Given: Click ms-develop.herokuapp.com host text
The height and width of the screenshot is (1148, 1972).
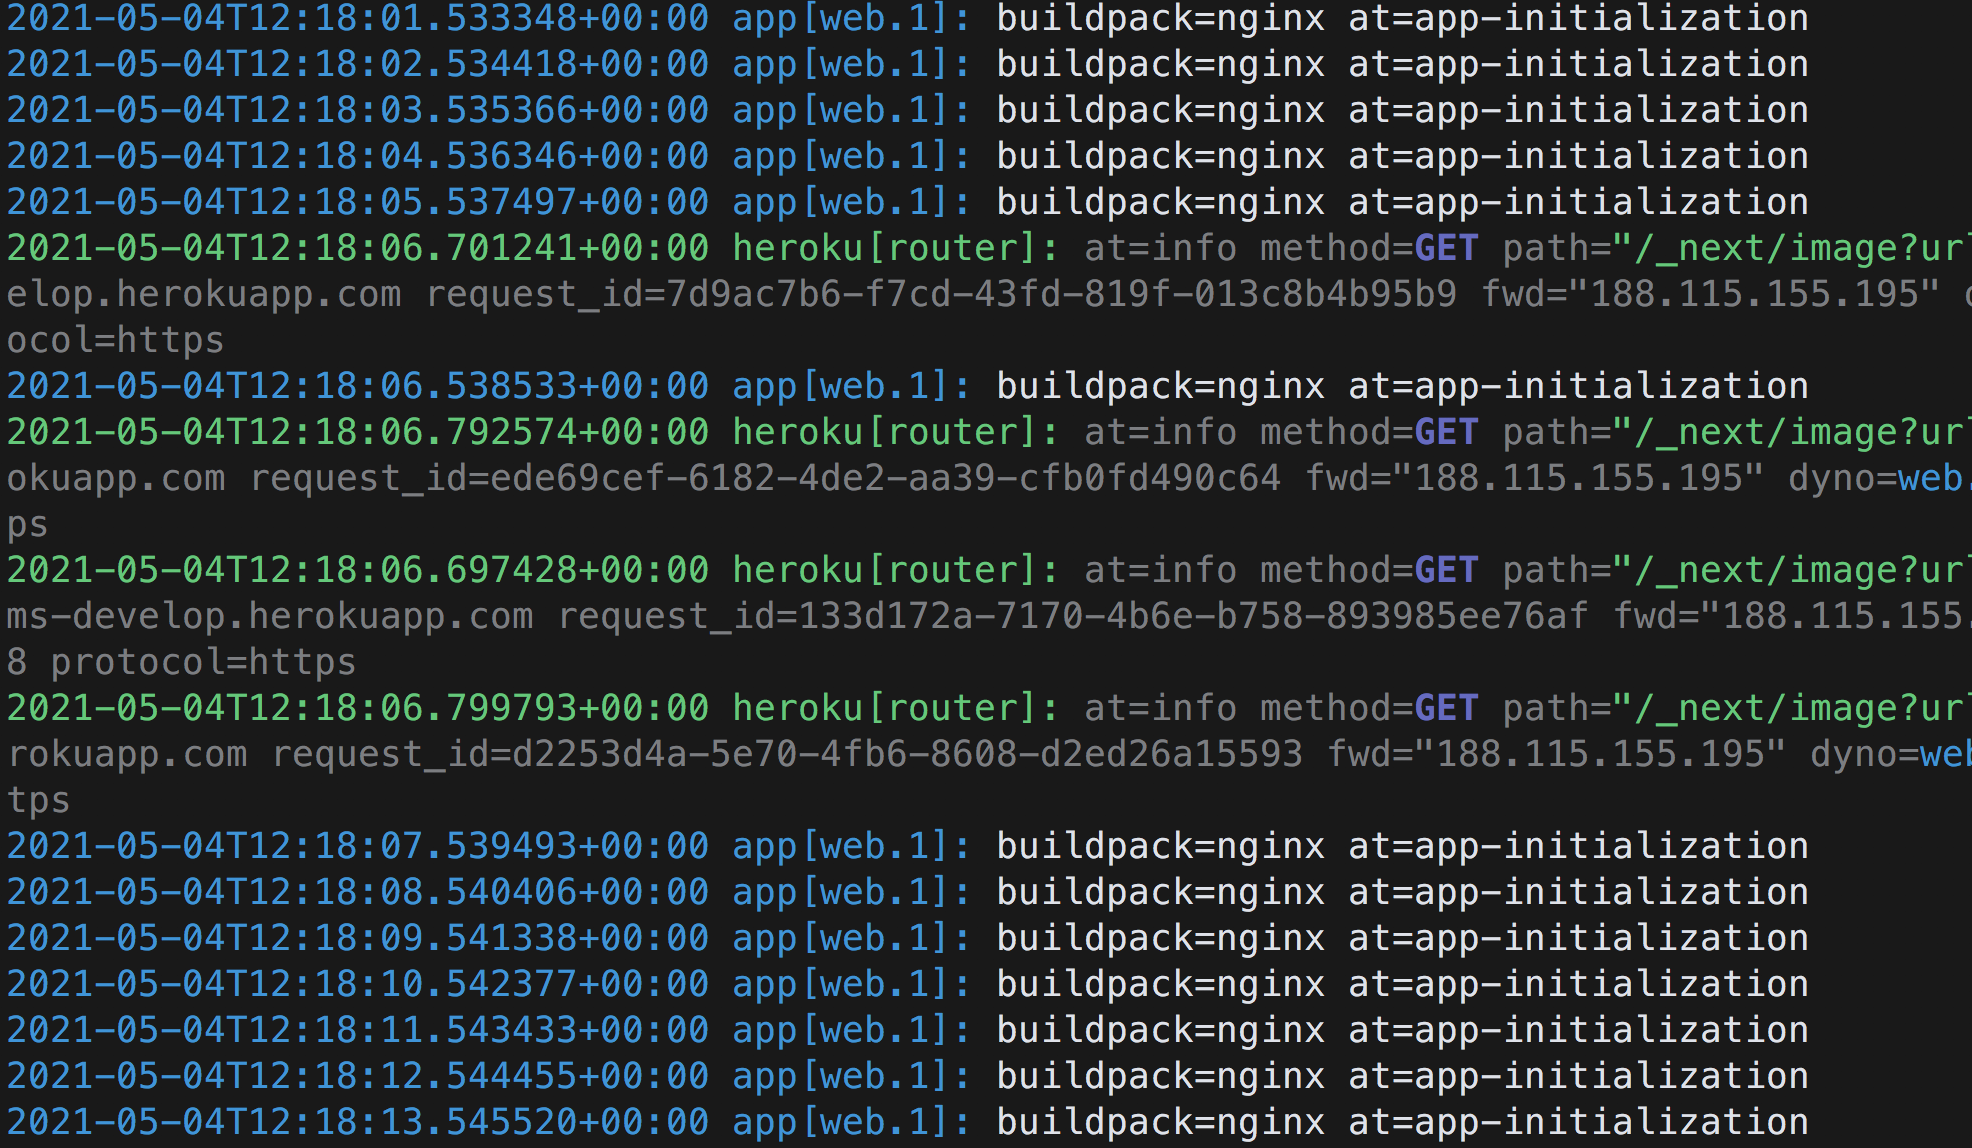Looking at the screenshot, I should 270,616.
